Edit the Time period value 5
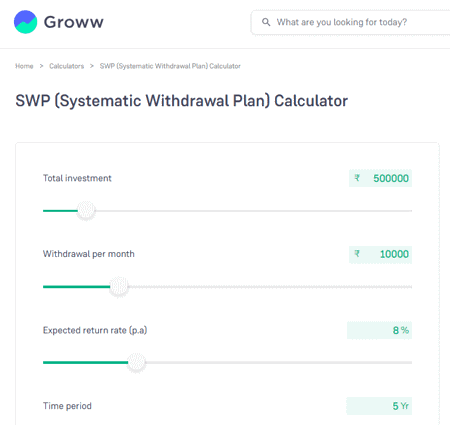This screenshot has height=425, width=450. point(395,406)
